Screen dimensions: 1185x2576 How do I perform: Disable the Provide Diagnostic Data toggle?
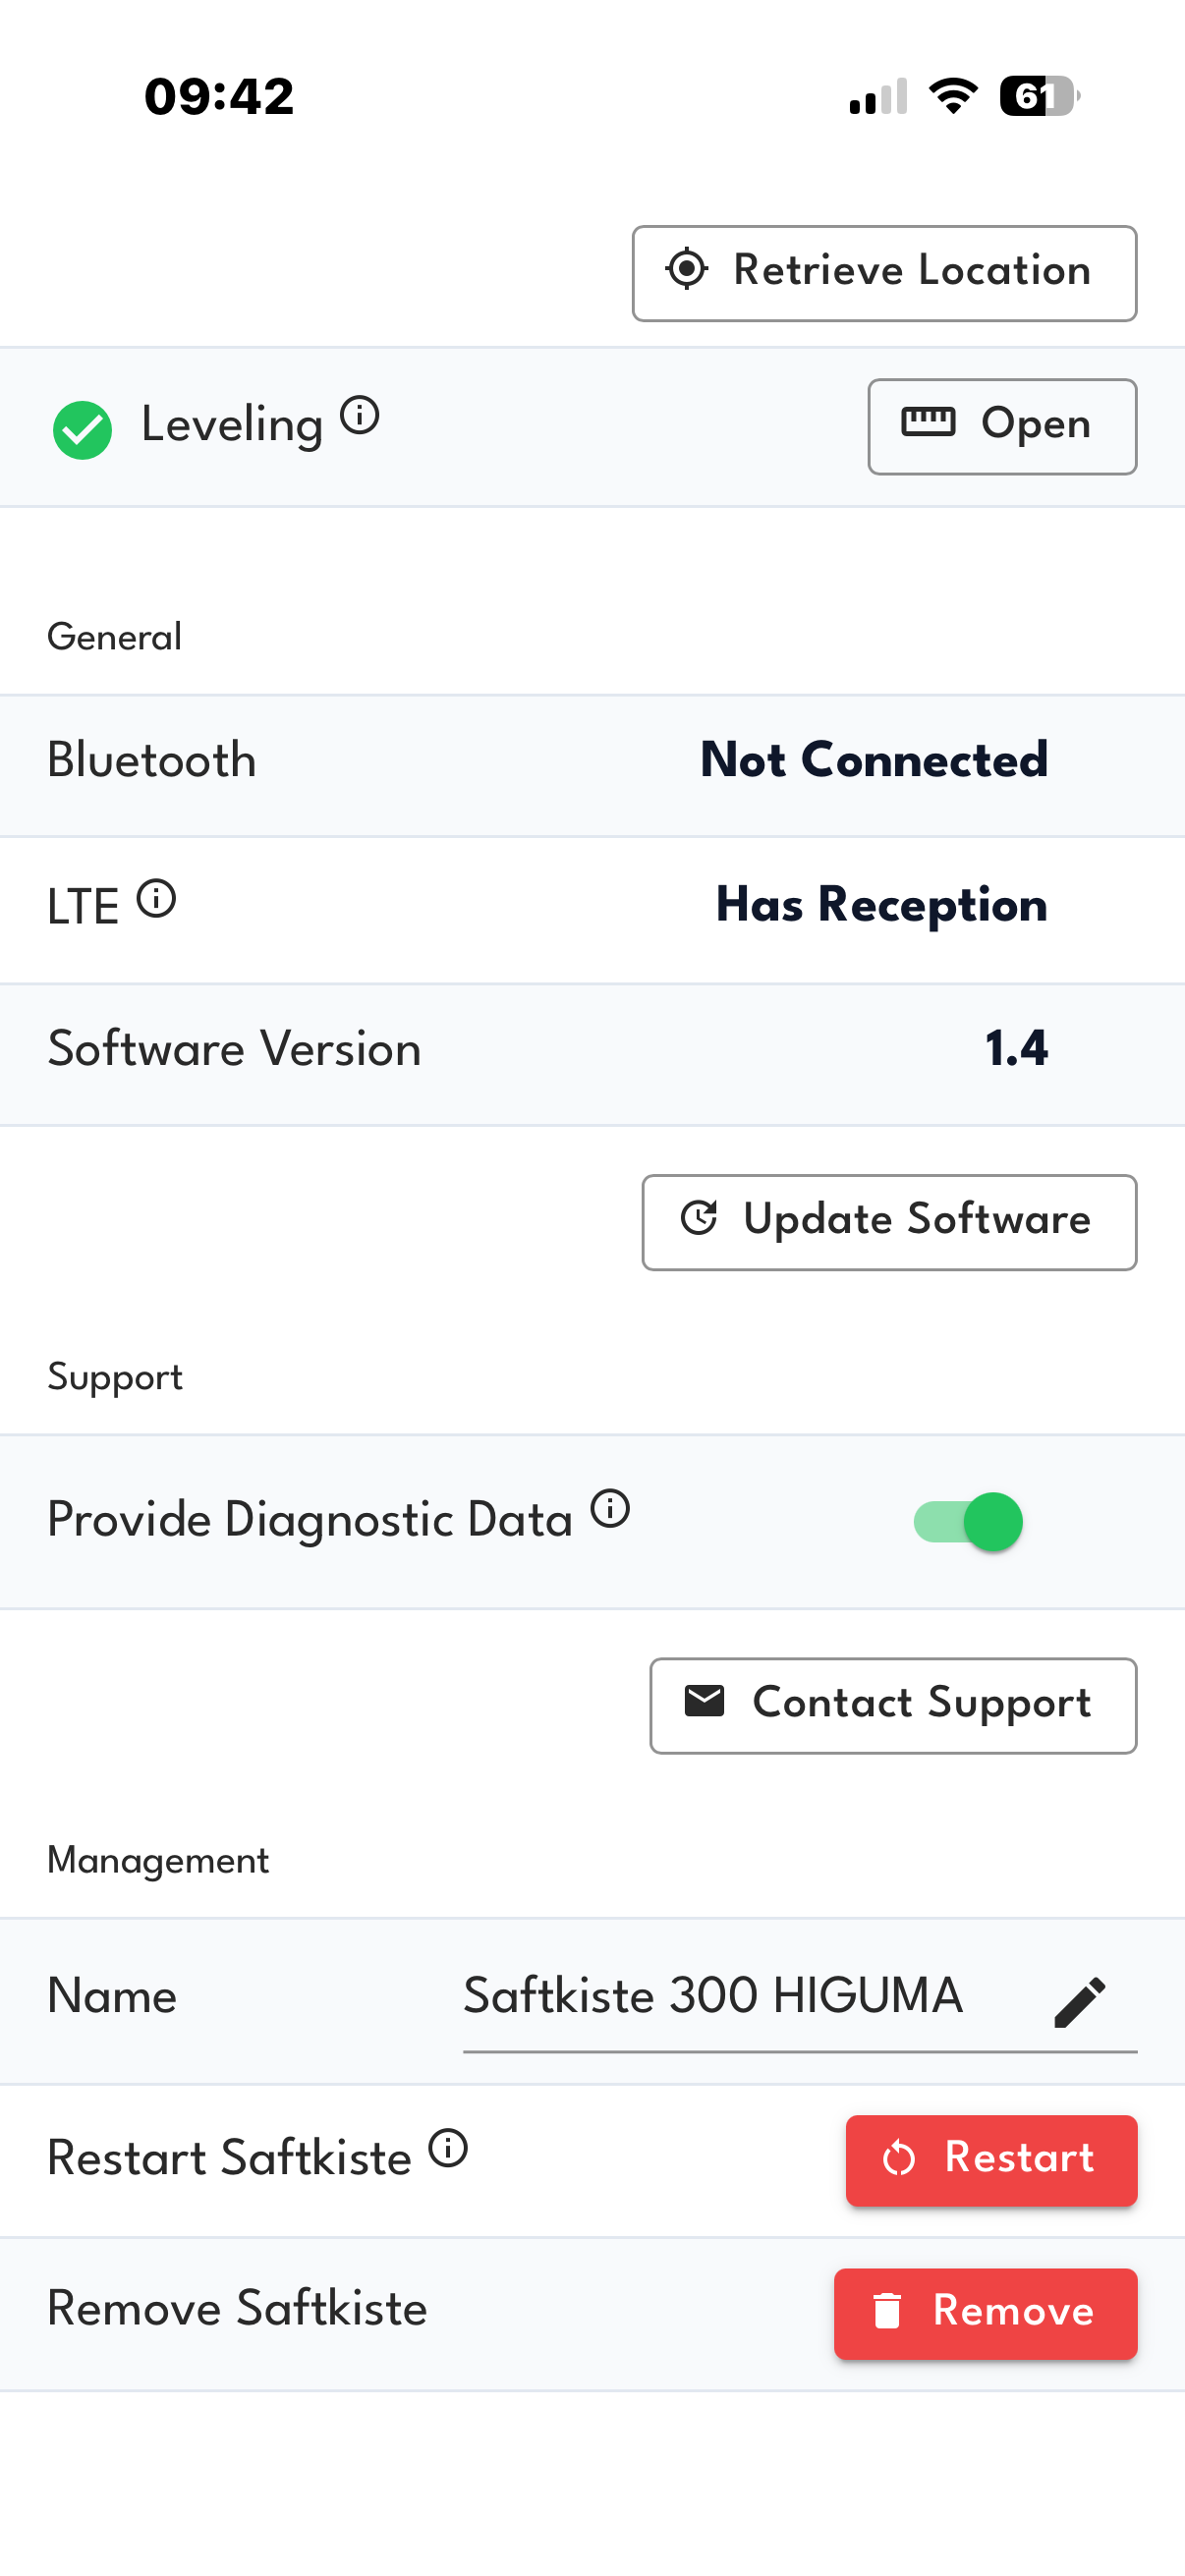968,1522
